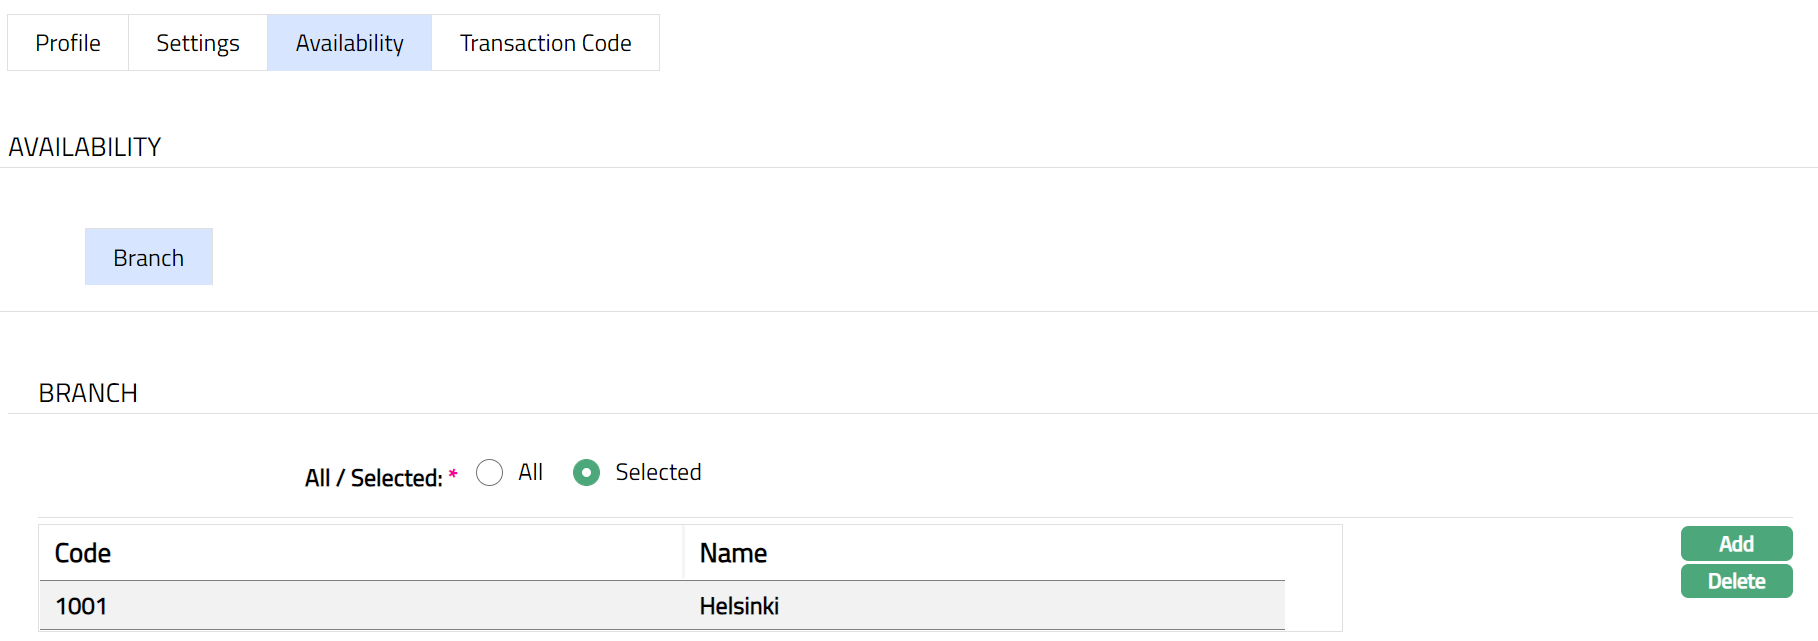This screenshot has height=641, width=1818.
Task: Switch to the Settings tab
Action: pyautogui.click(x=198, y=43)
